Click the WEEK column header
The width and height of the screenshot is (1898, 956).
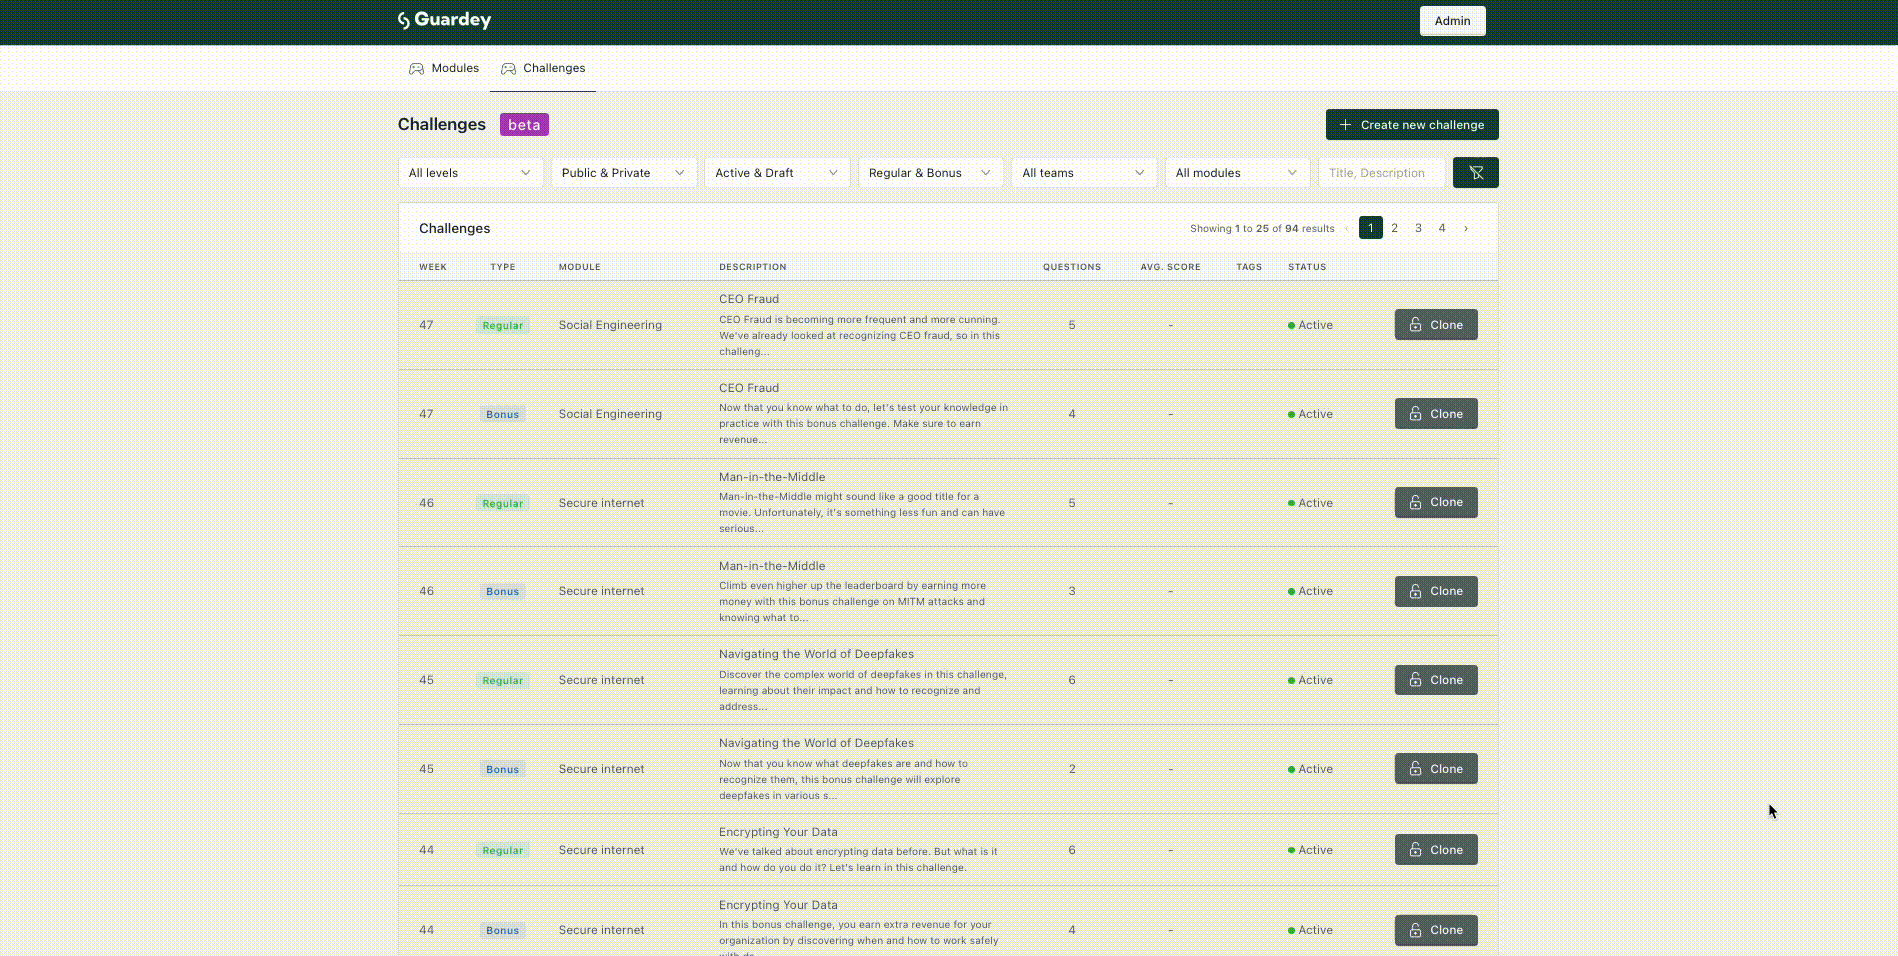tap(433, 267)
